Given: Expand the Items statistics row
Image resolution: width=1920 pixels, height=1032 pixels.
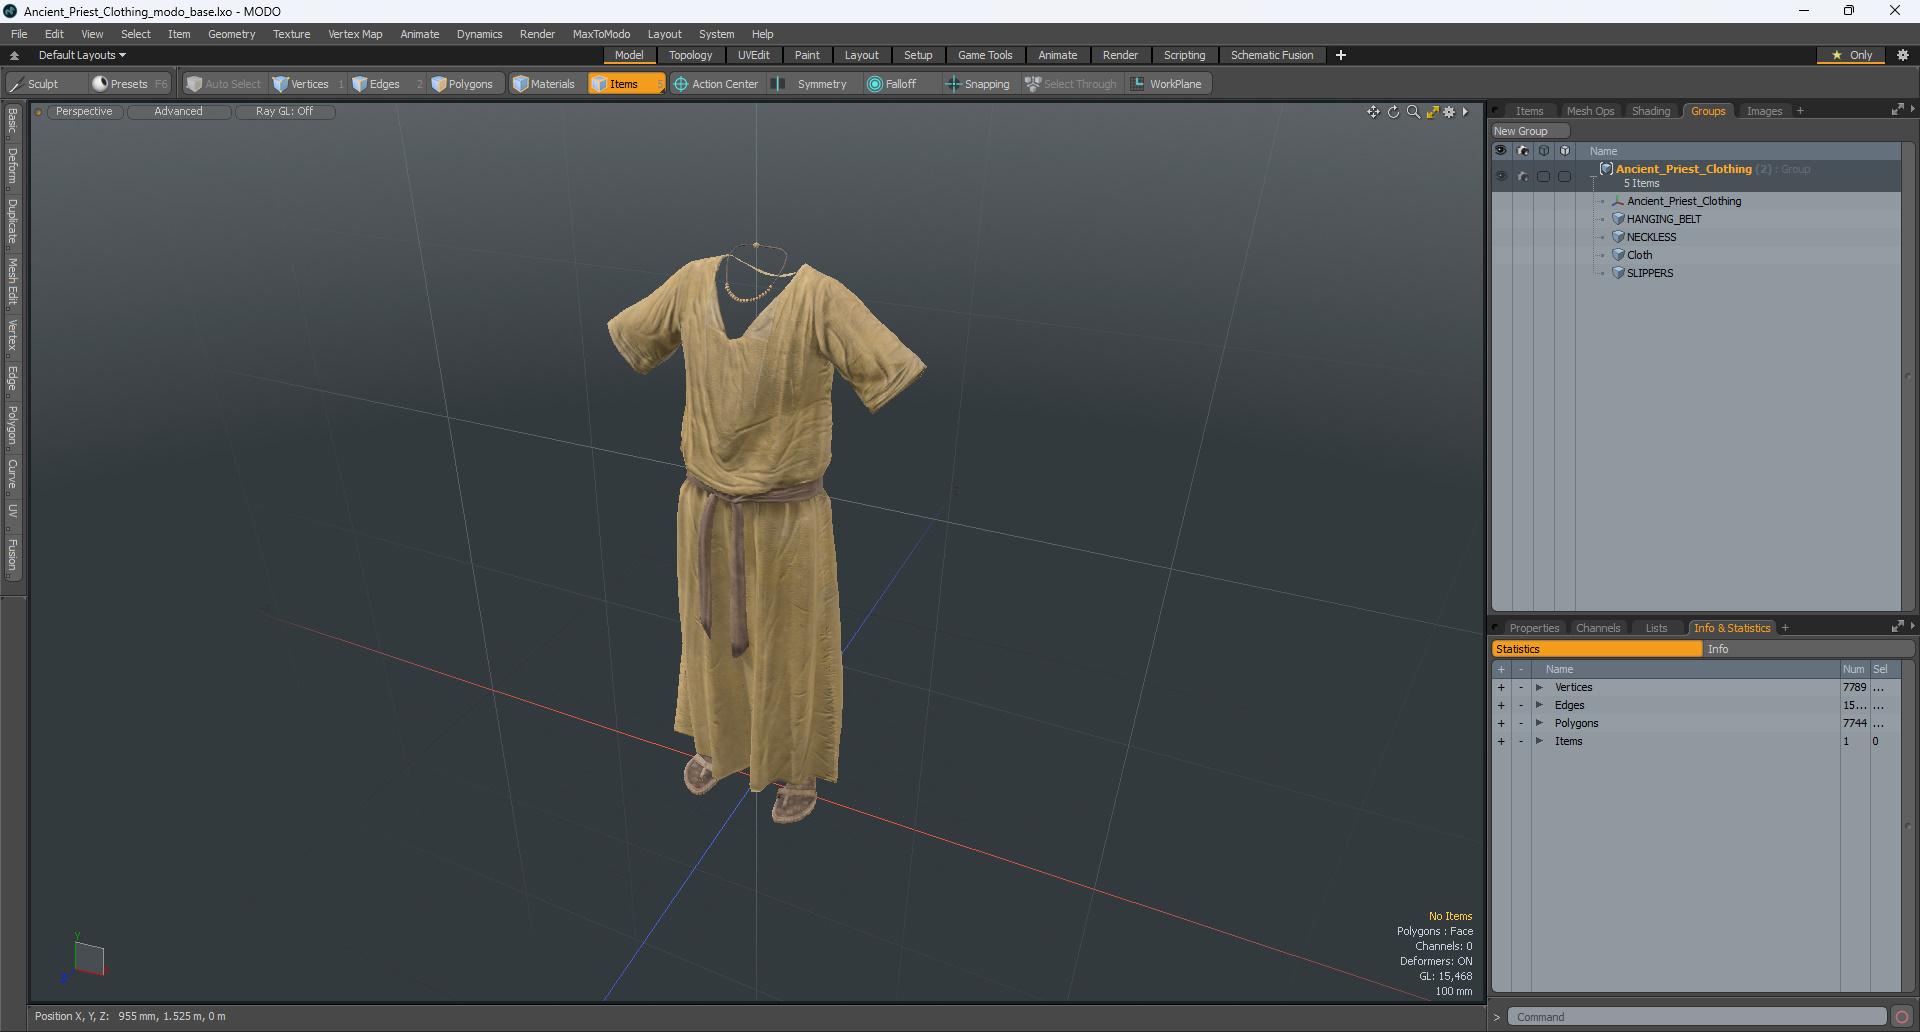Looking at the screenshot, I should (x=1539, y=741).
